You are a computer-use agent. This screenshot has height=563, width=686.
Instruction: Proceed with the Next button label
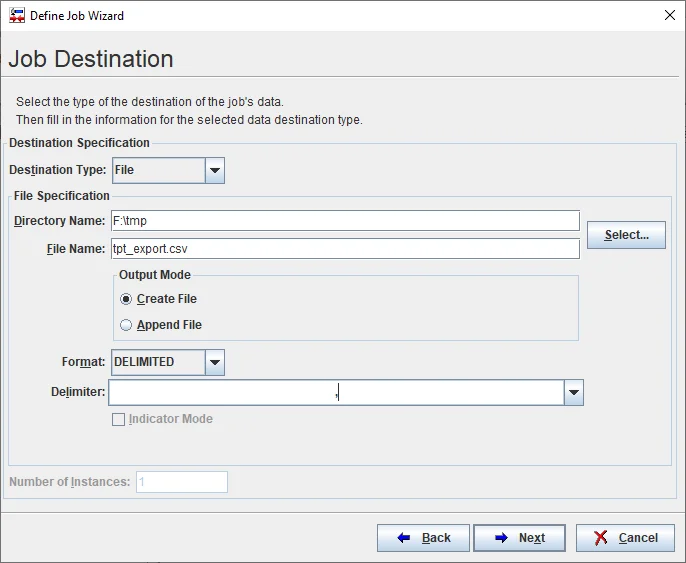coord(531,538)
